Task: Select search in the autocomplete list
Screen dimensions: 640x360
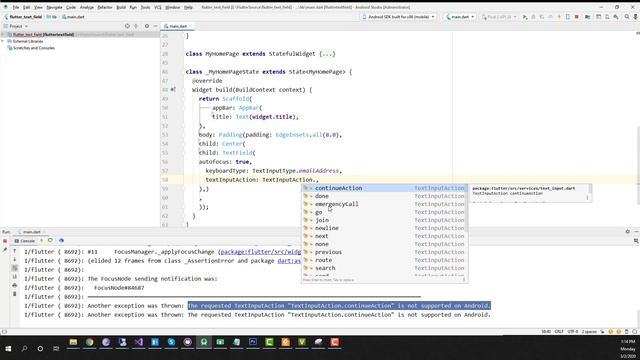Action: (384, 268)
